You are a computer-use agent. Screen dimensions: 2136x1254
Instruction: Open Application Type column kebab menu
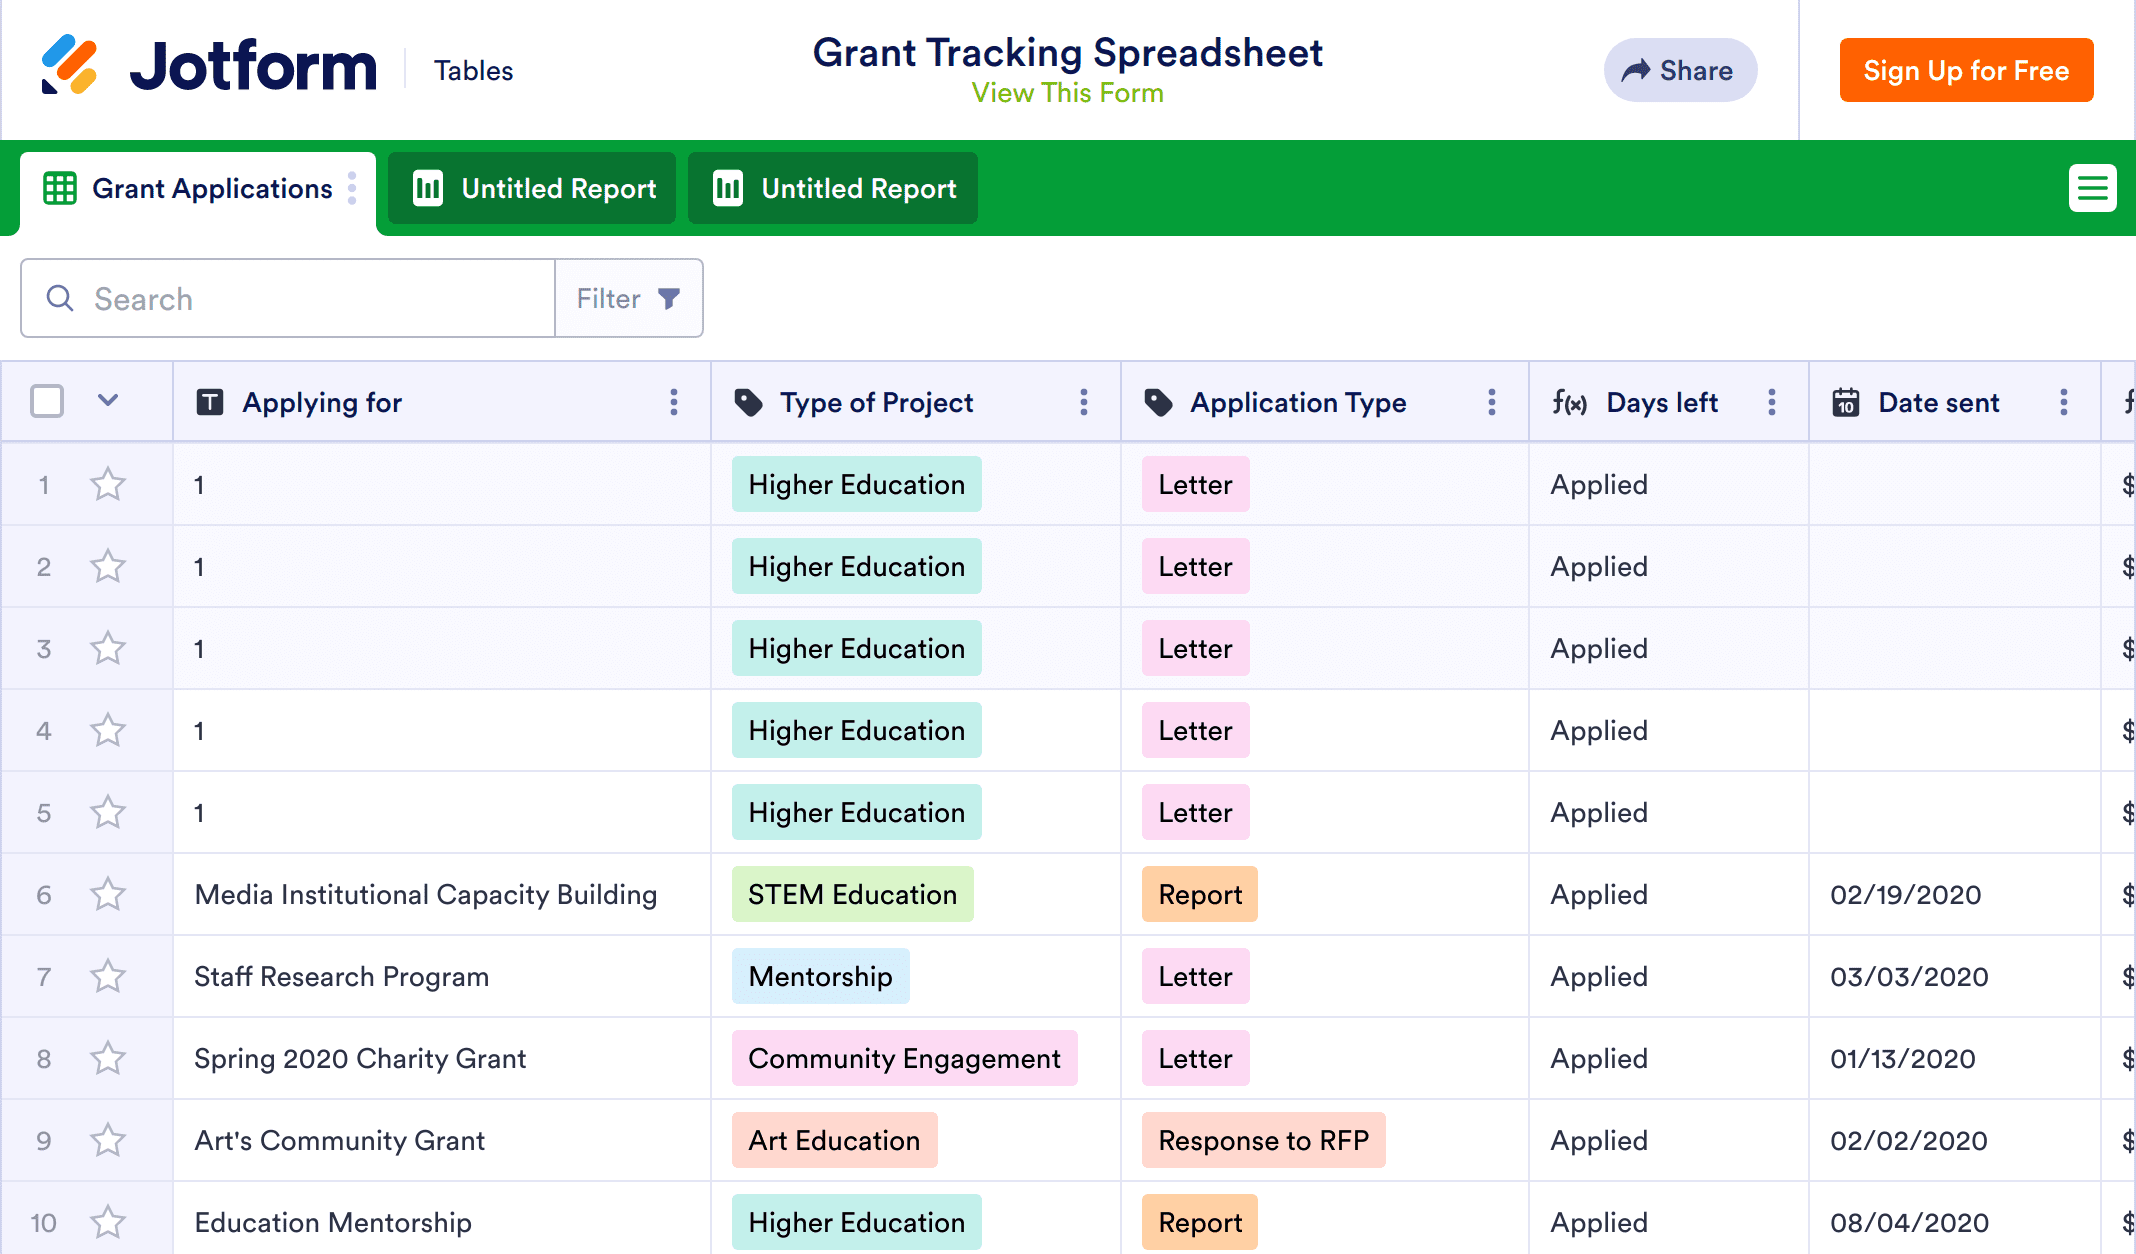[x=1492, y=402]
